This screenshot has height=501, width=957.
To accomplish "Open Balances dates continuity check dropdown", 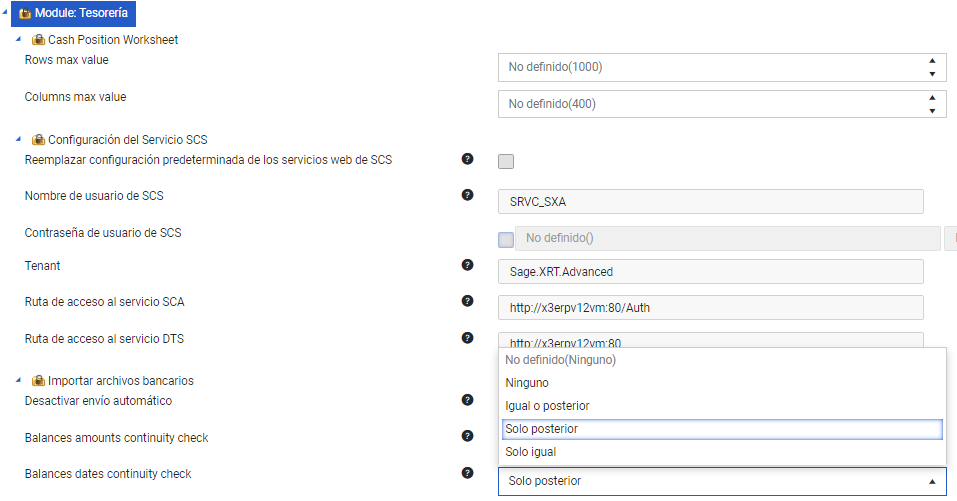I will (x=721, y=481).
